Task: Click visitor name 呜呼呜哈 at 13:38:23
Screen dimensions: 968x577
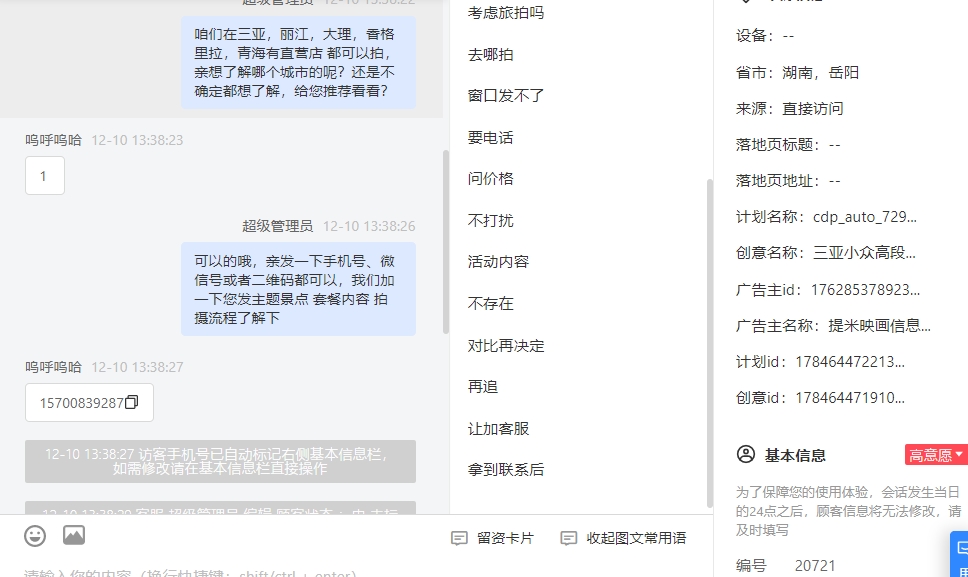Action: pyautogui.click(x=53, y=140)
